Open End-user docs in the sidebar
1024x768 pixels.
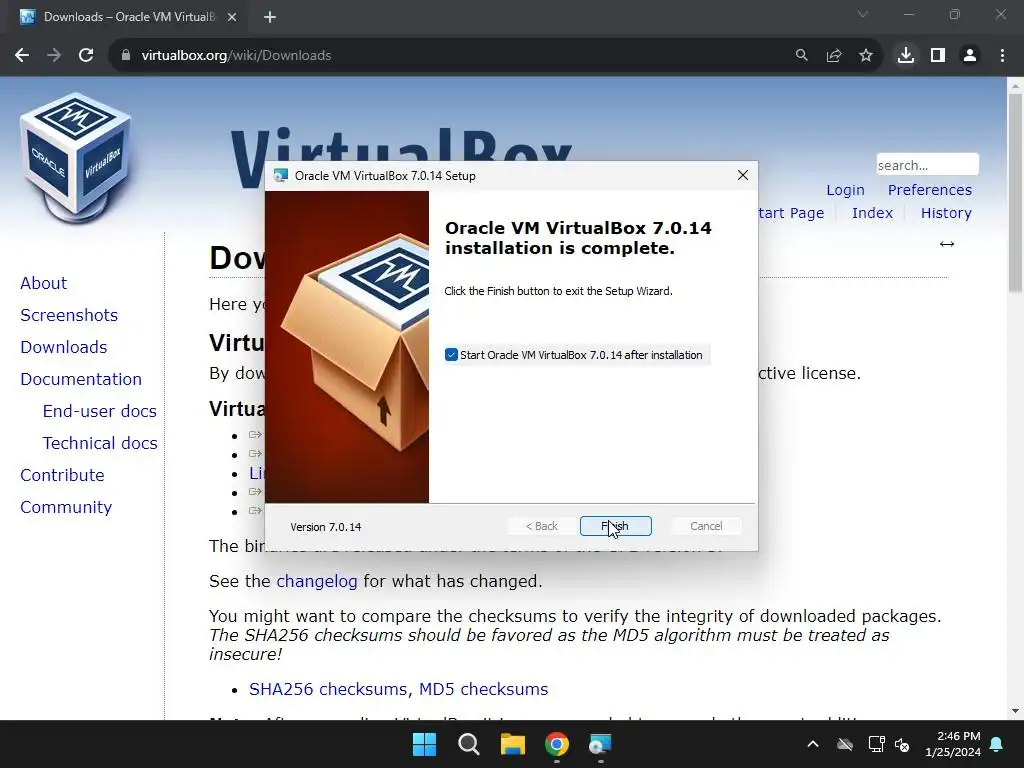[x=99, y=411]
